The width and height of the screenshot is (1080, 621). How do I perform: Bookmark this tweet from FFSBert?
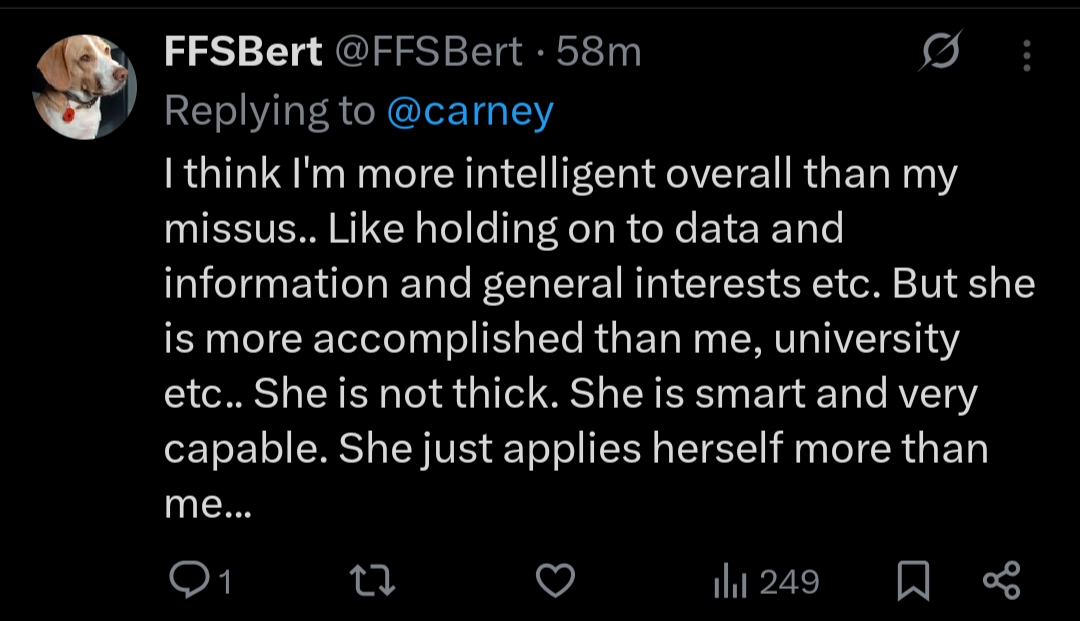(911, 581)
